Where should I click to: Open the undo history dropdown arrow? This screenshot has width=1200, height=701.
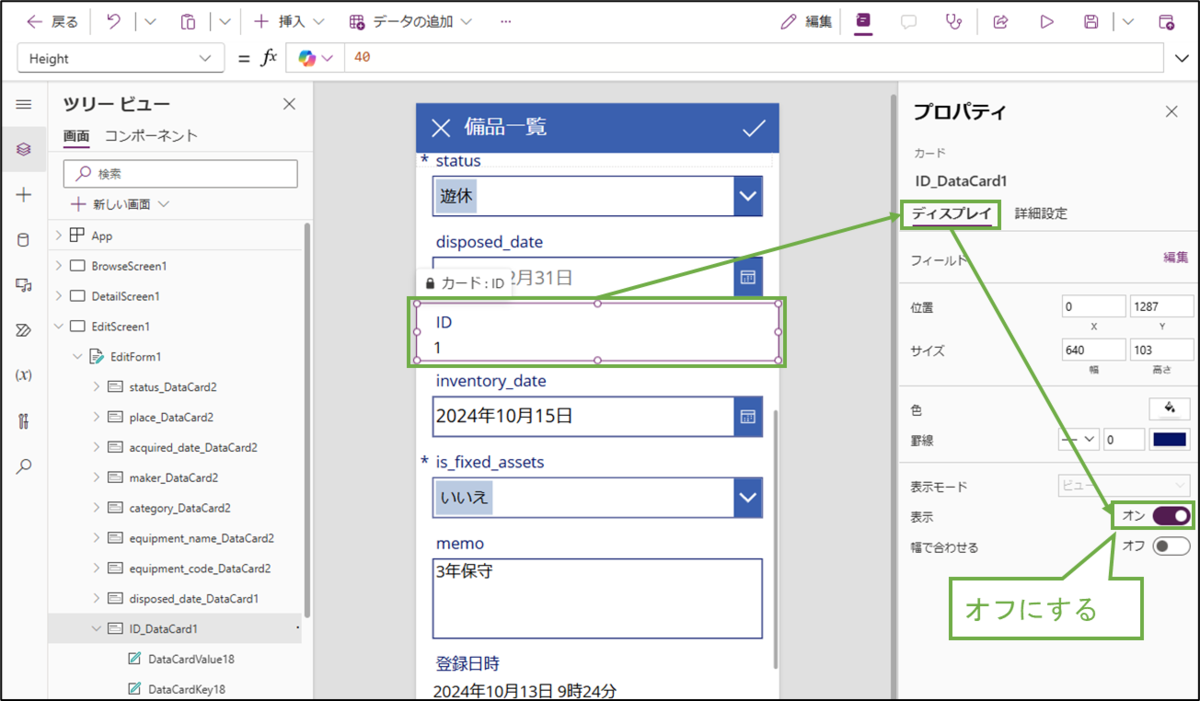pos(150,21)
